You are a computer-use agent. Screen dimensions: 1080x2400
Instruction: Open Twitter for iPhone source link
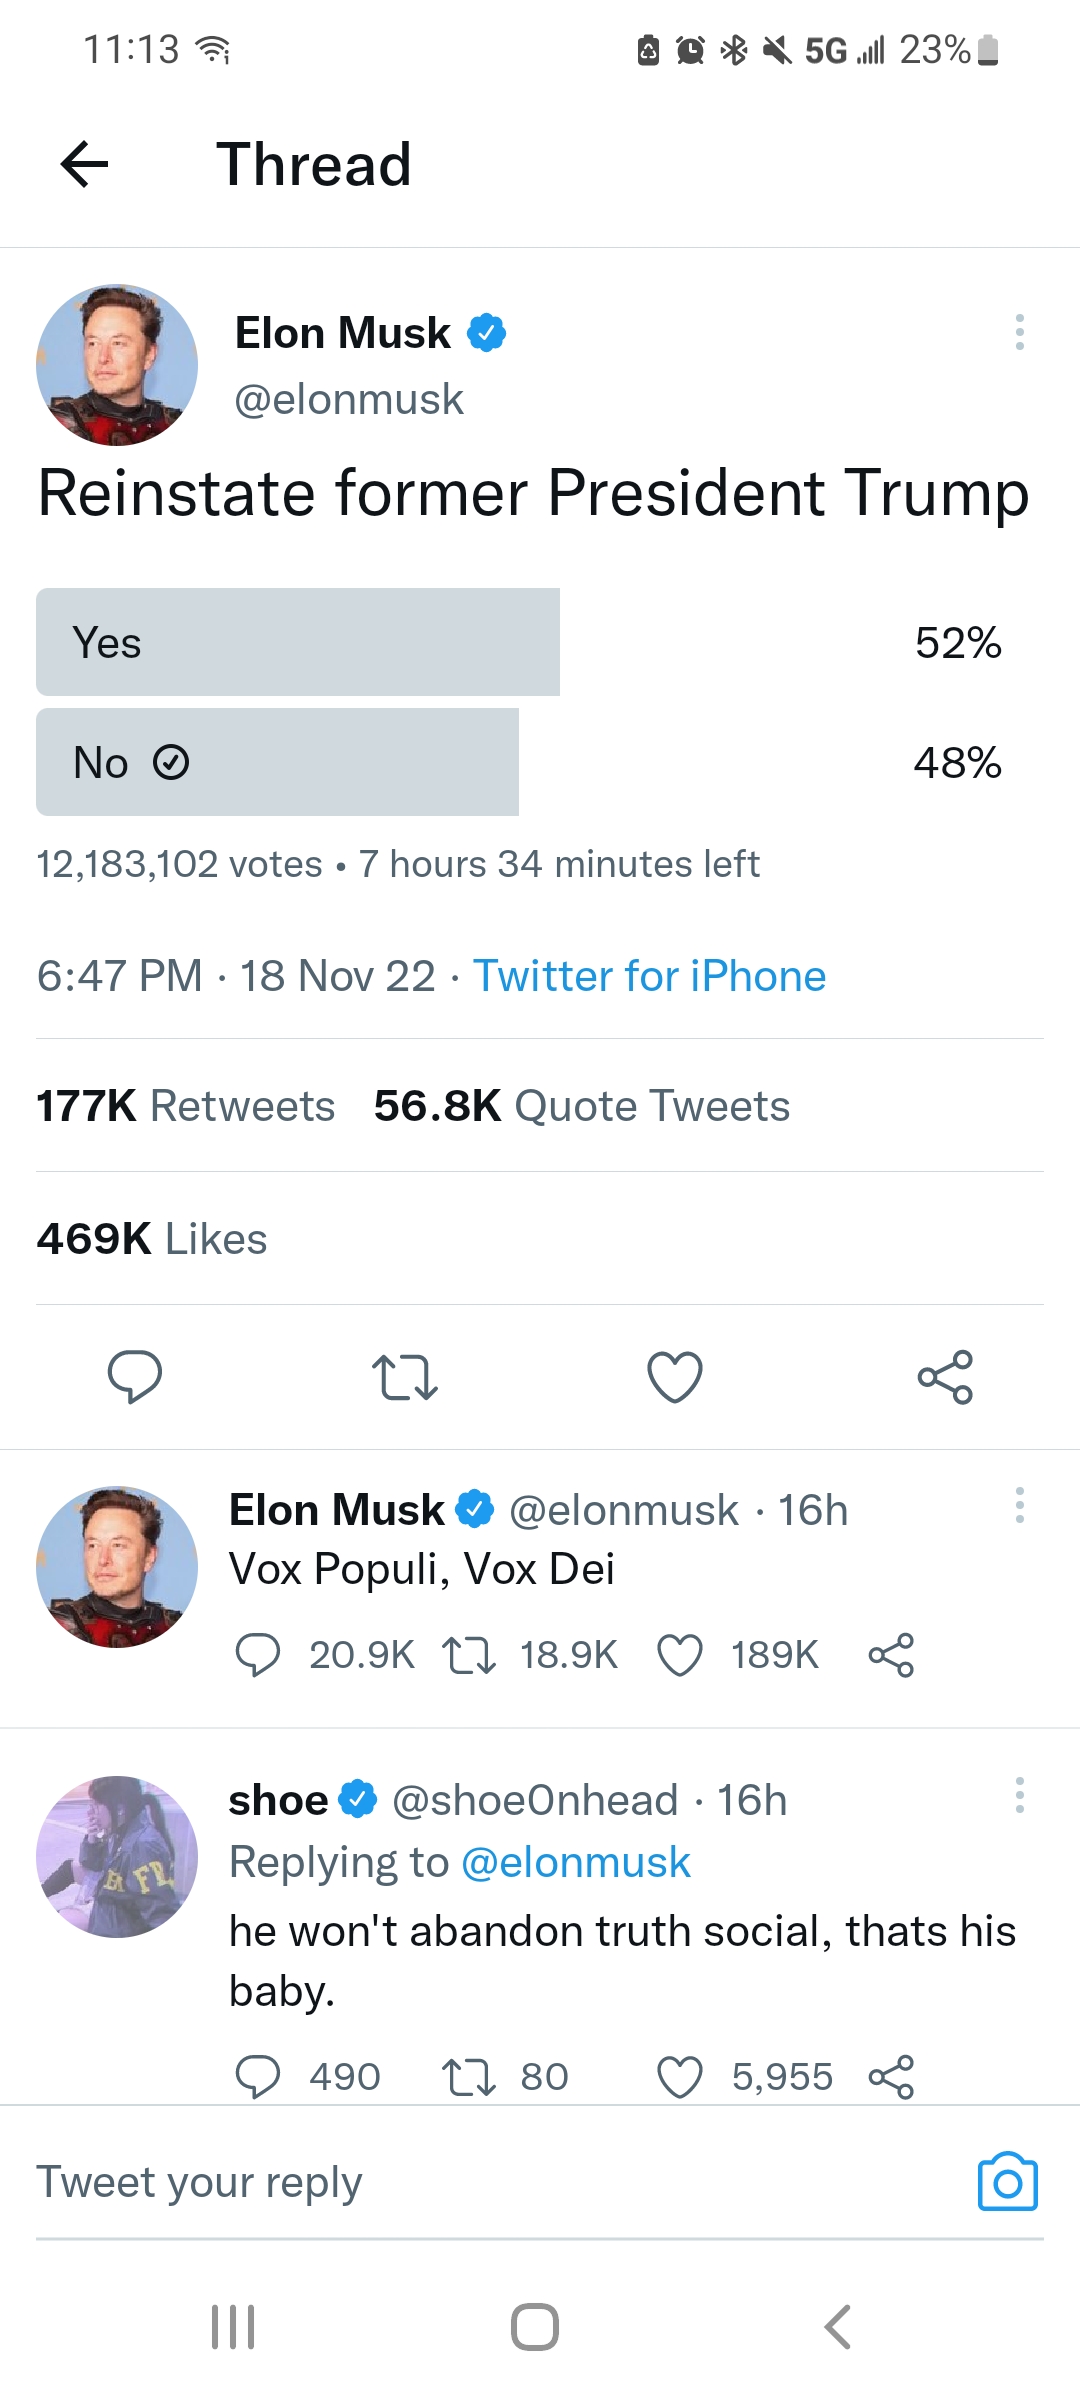pos(650,976)
